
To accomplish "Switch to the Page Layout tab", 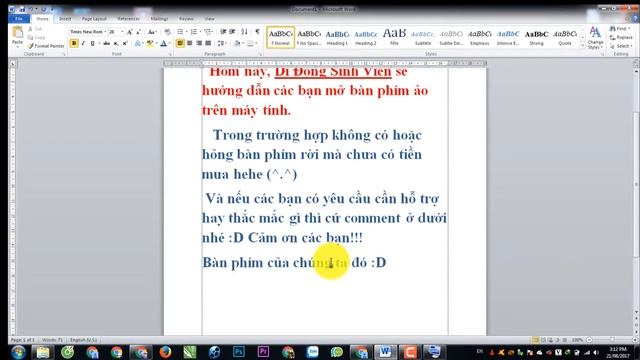I will 94,19.
